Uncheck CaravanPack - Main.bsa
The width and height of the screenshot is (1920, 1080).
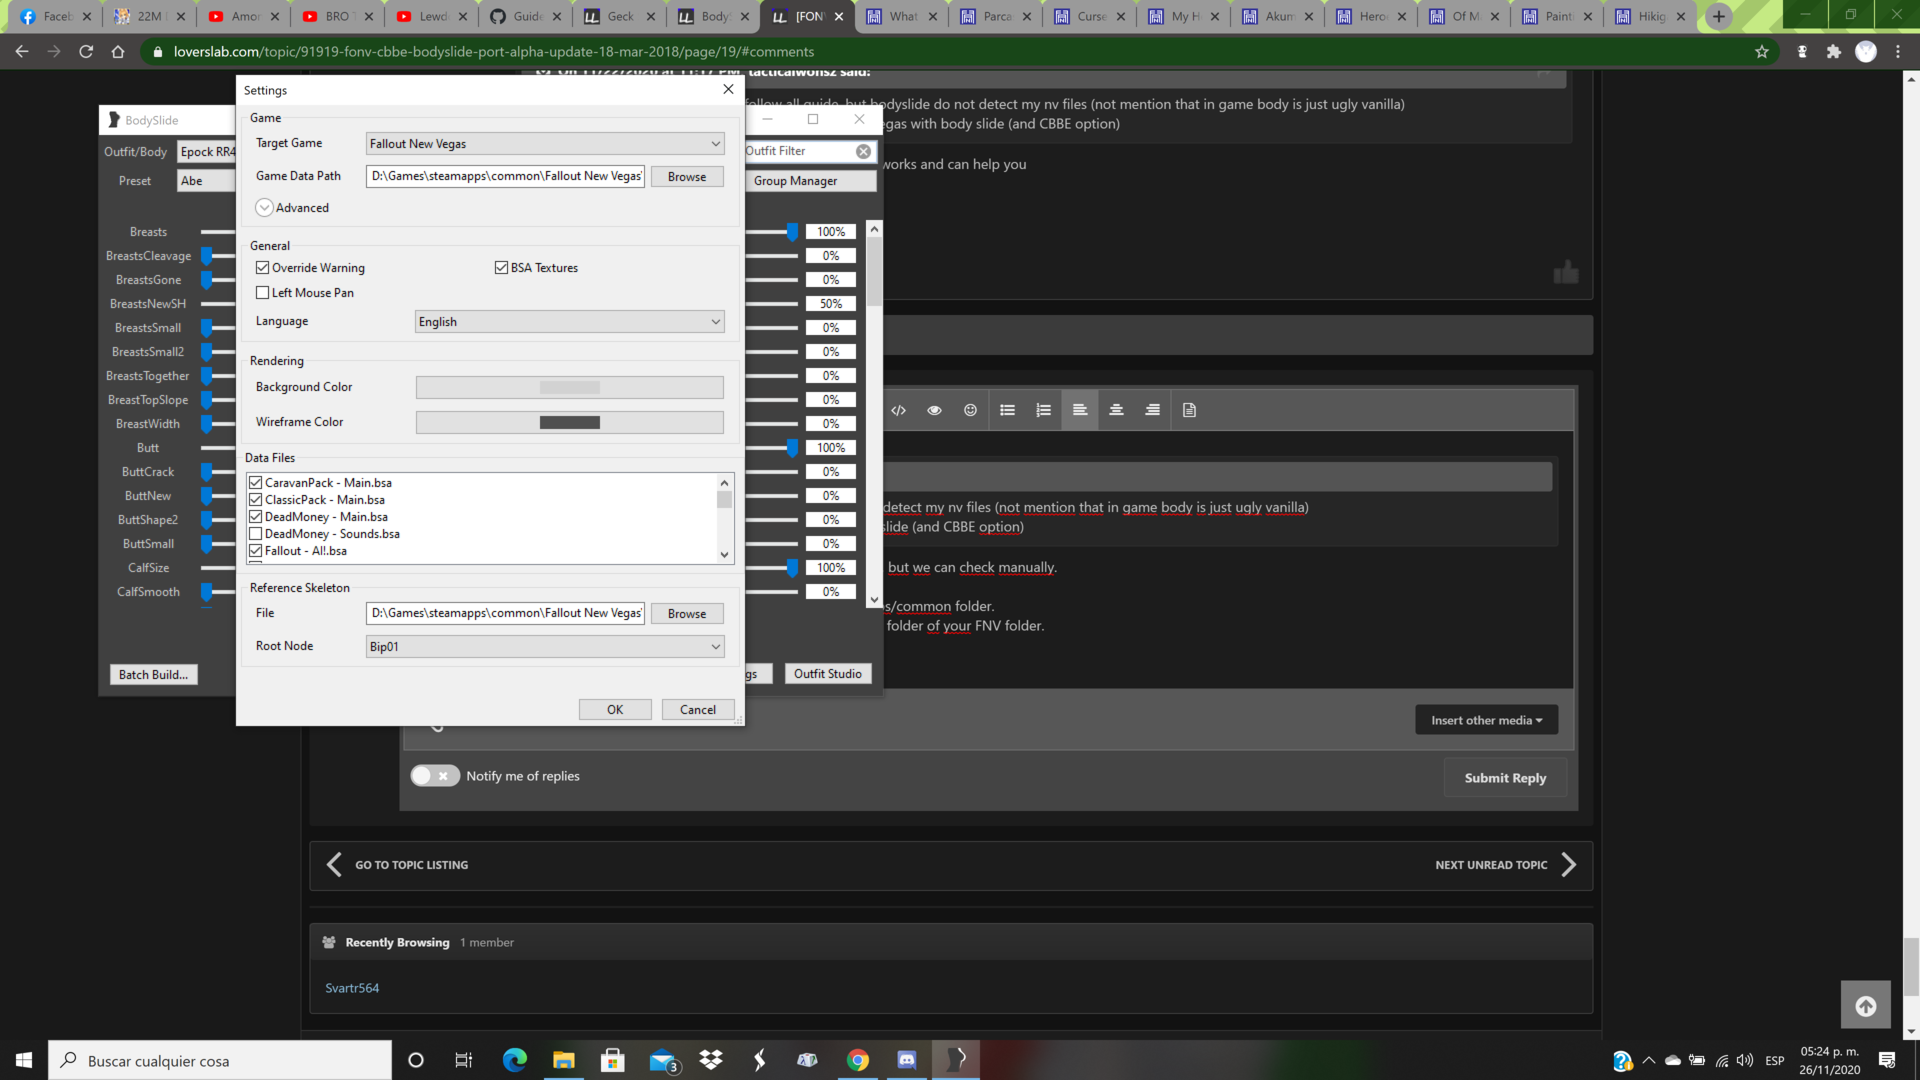255,483
